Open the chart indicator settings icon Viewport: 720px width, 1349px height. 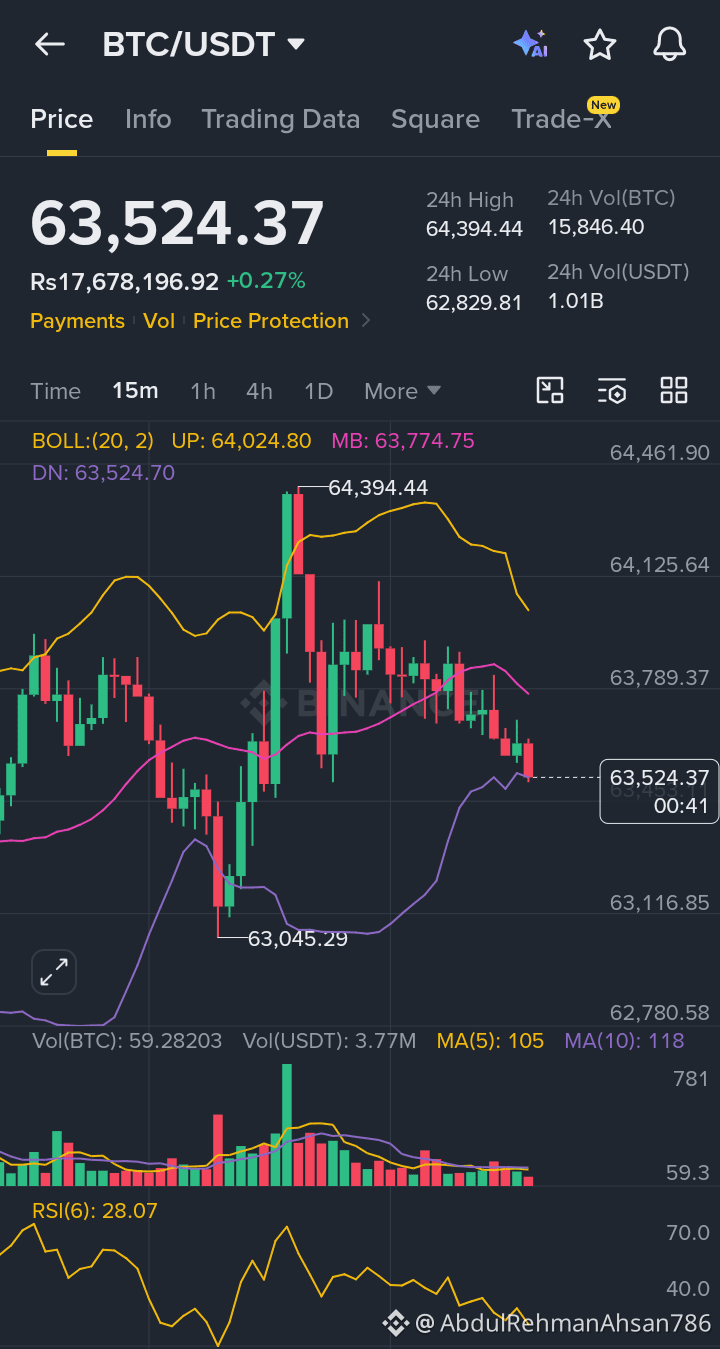pyautogui.click(x=612, y=391)
